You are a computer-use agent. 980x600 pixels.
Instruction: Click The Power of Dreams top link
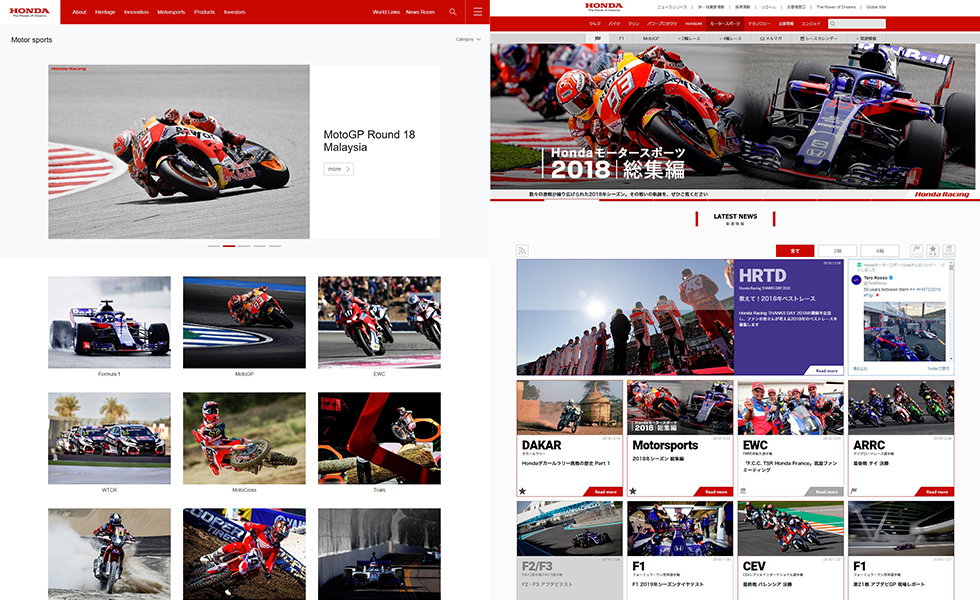[836, 7]
